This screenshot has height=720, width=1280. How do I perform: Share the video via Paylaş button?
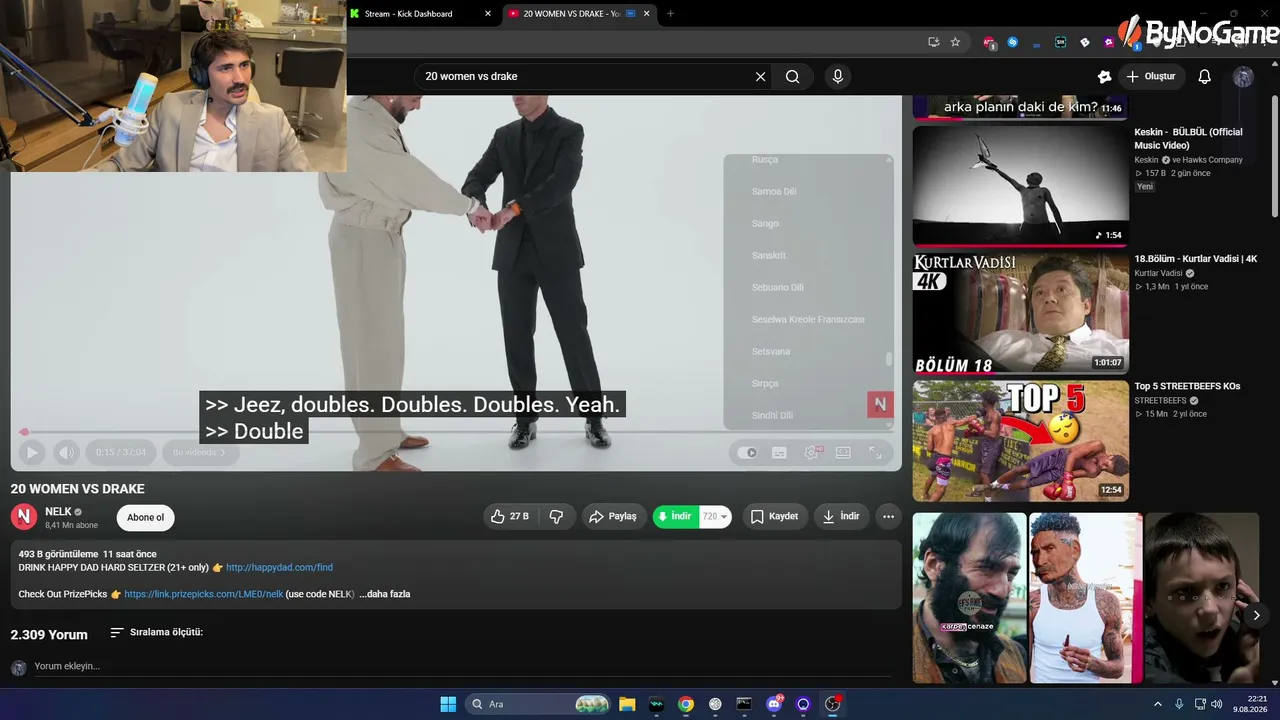coord(614,517)
